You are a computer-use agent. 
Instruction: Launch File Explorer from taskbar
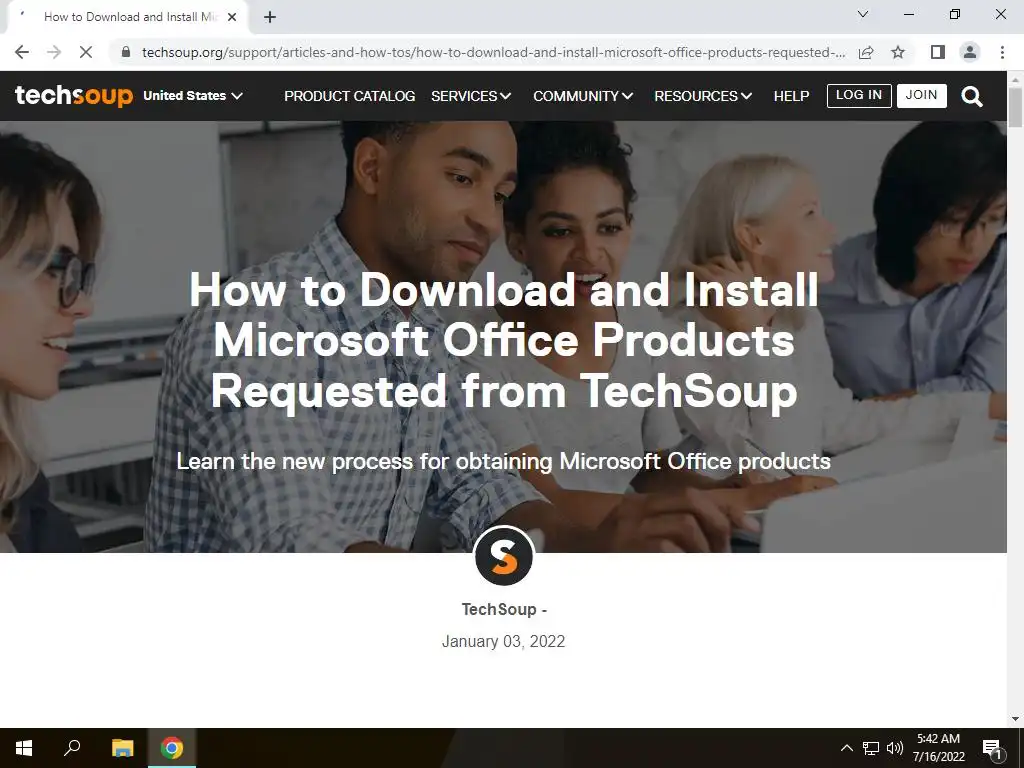122,748
